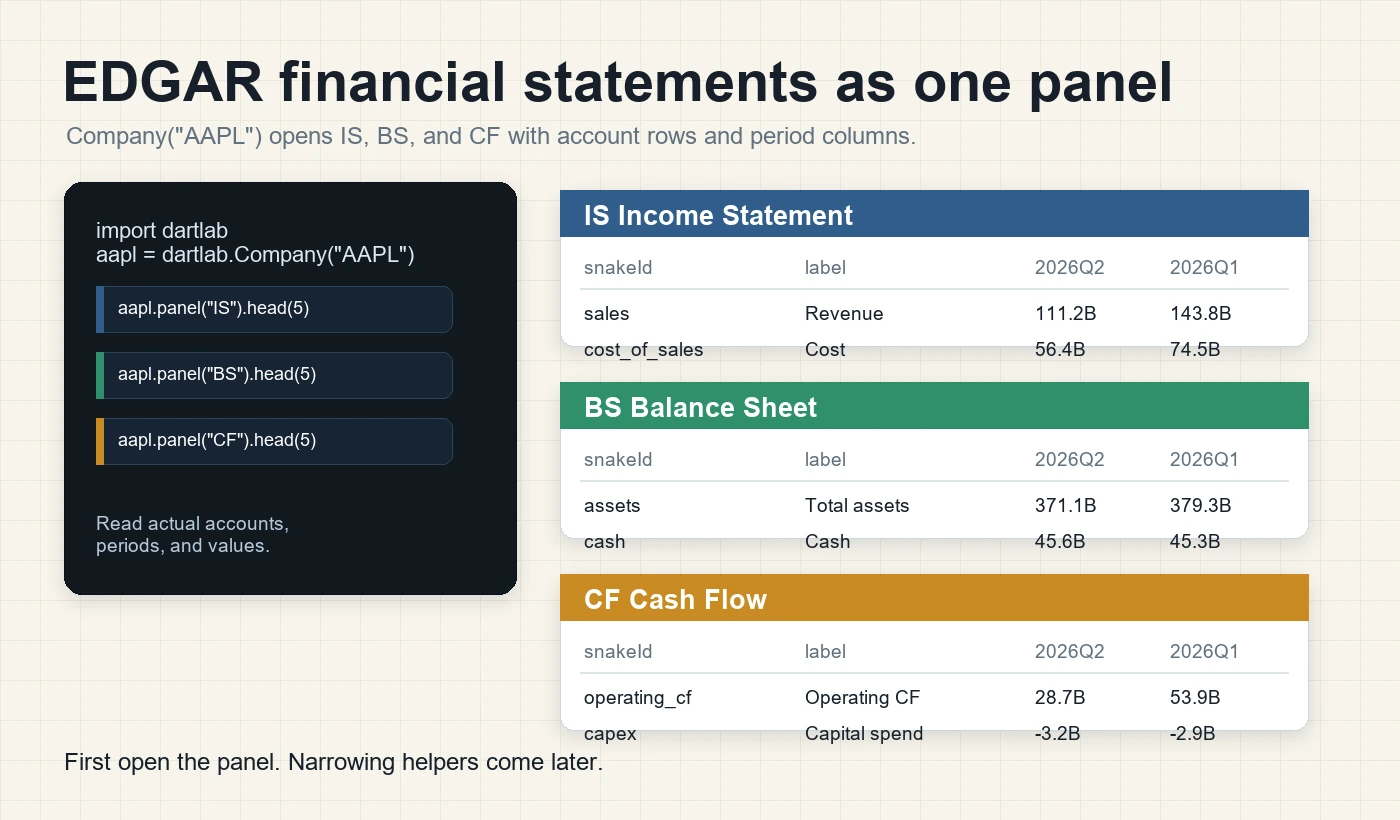The image size is (1400, 820).
Task: Select the CF Cash Flow header
Action: (934, 598)
